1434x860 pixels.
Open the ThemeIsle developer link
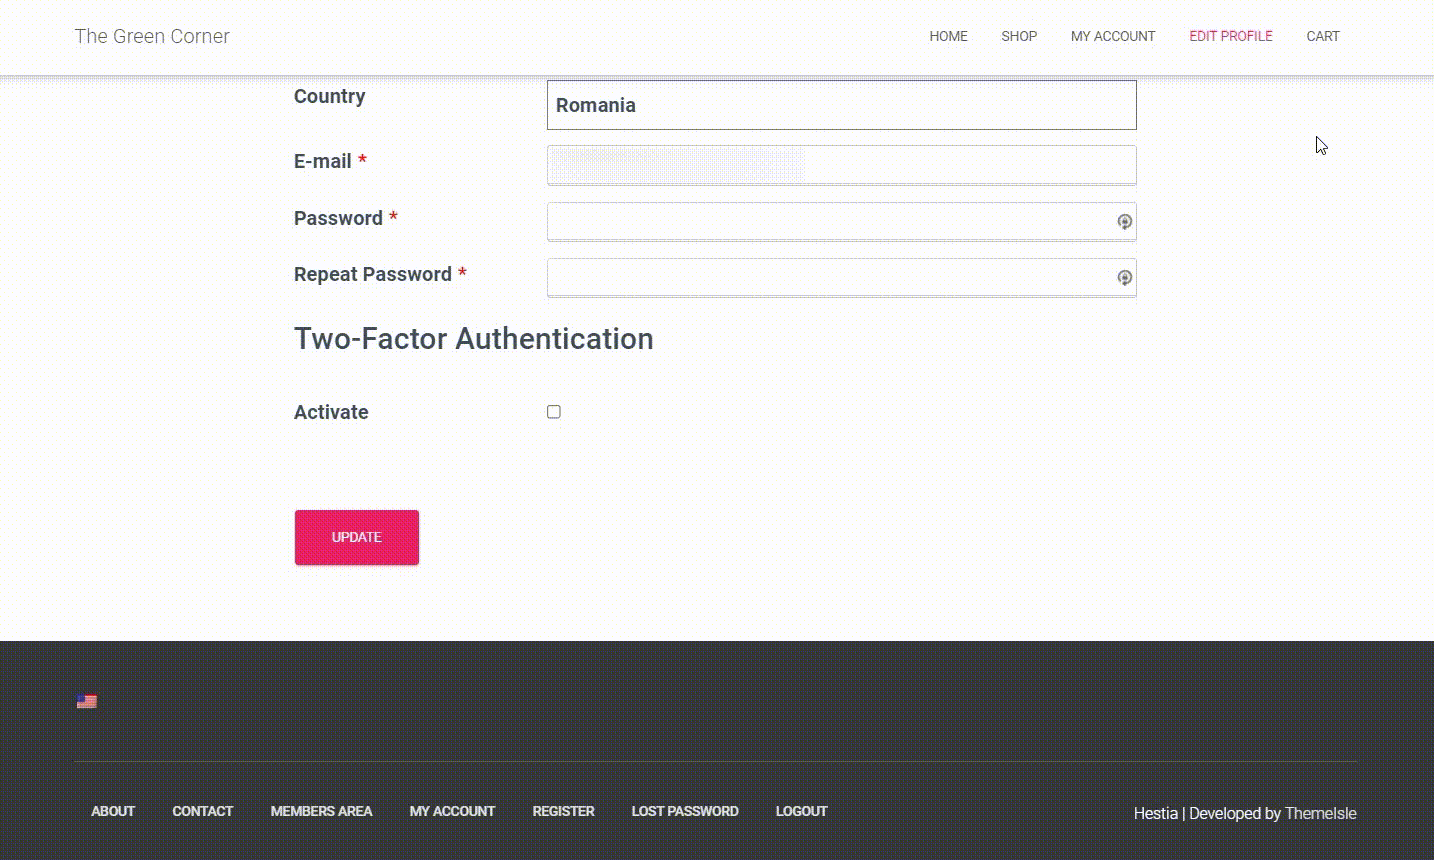(1320, 813)
